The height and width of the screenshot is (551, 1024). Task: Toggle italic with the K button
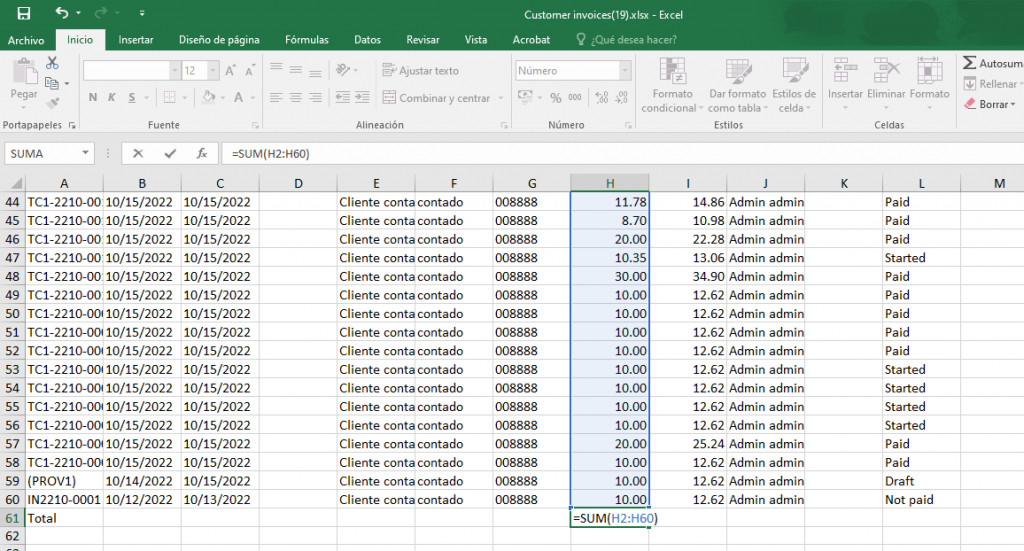(112, 98)
